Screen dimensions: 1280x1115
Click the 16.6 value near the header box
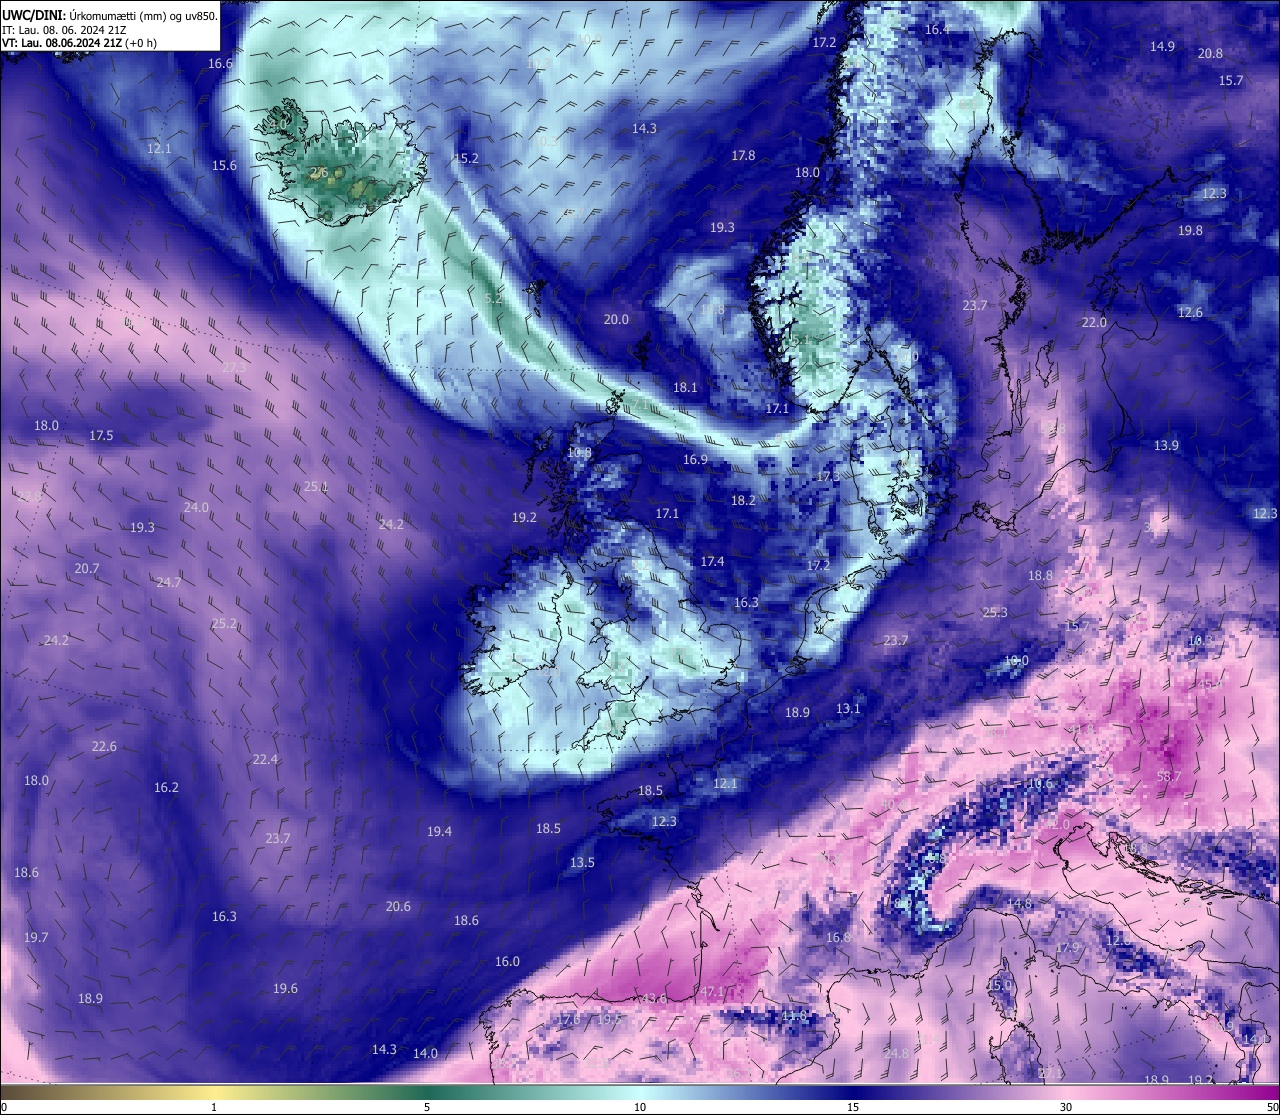220,63
